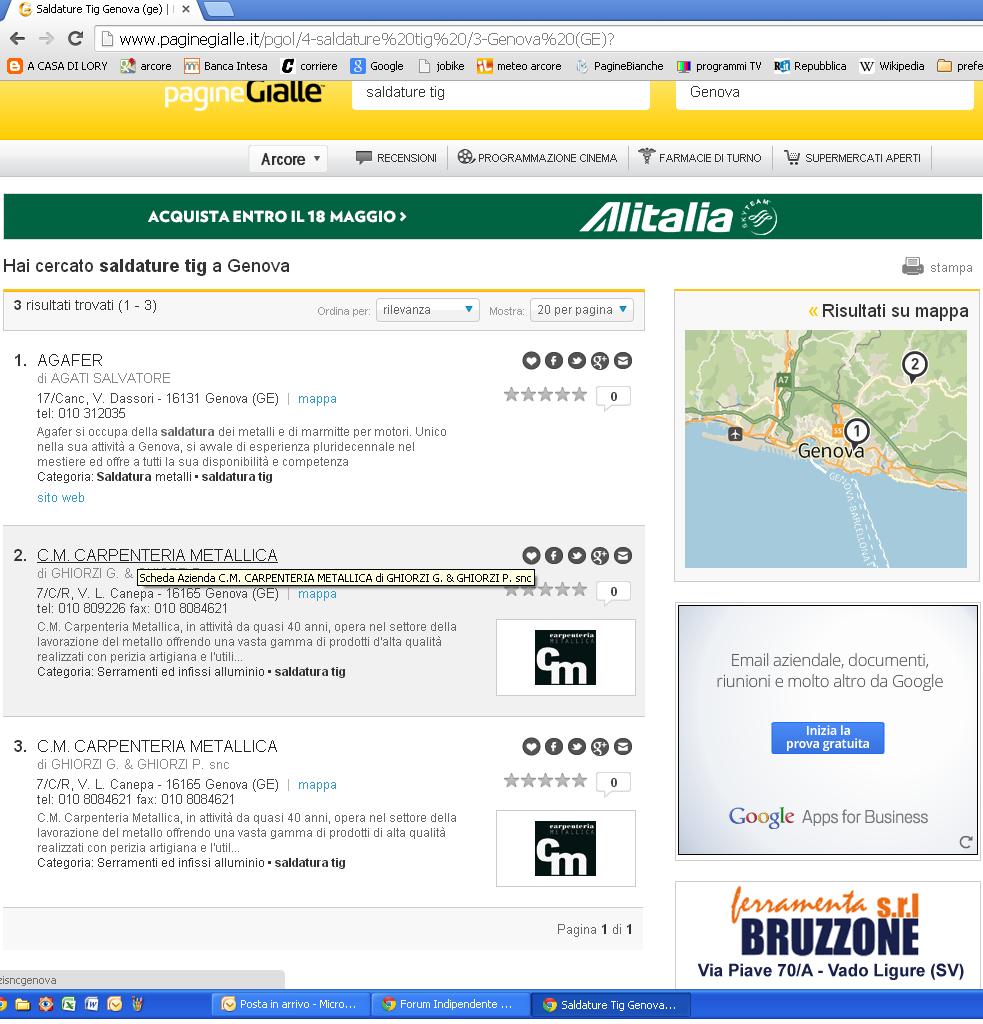Click mappa link for result 2
The image size is (983, 1024).
pos(317,594)
